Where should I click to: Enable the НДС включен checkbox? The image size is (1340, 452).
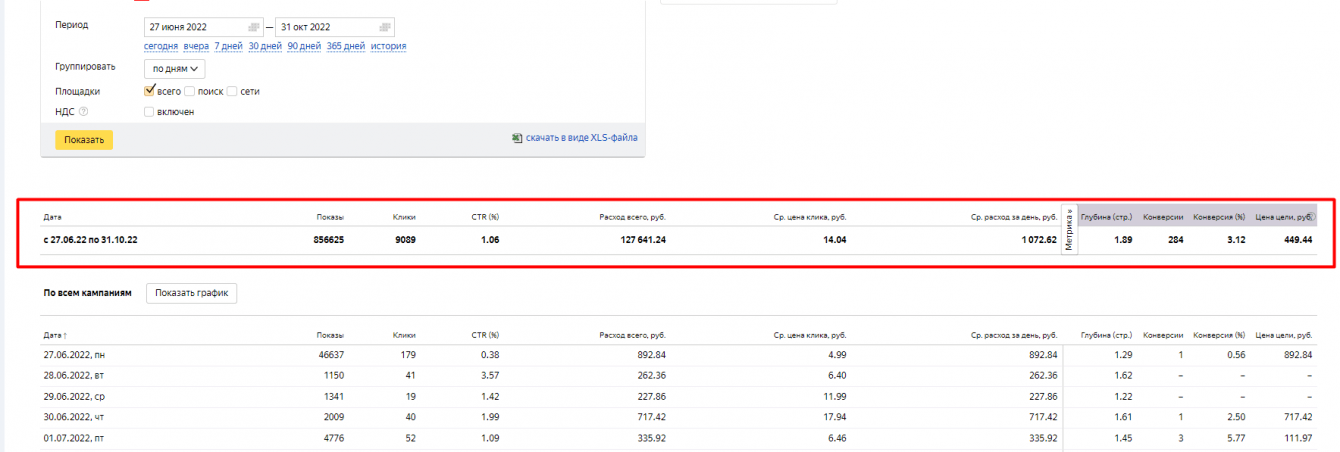click(x=150, y=112)
